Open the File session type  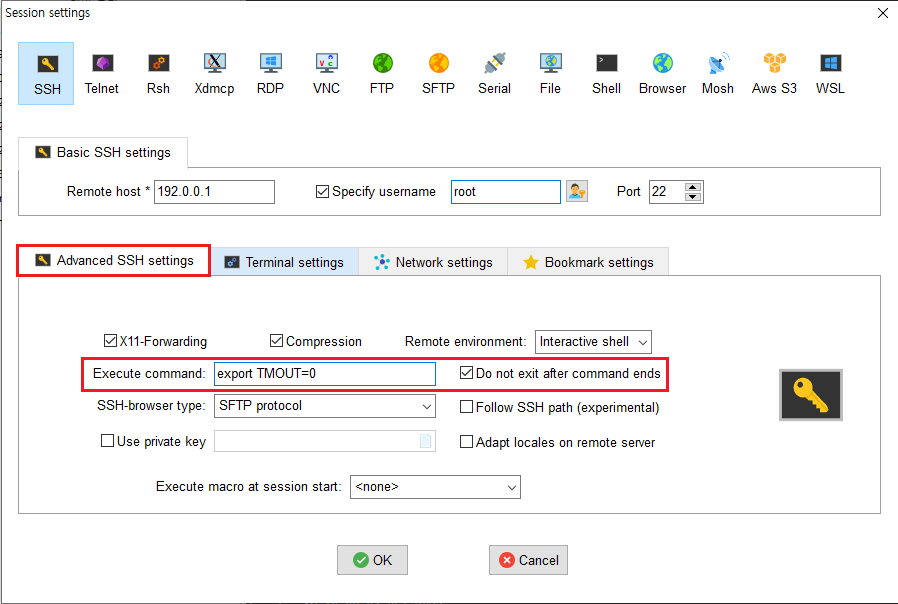click(550, 73)
